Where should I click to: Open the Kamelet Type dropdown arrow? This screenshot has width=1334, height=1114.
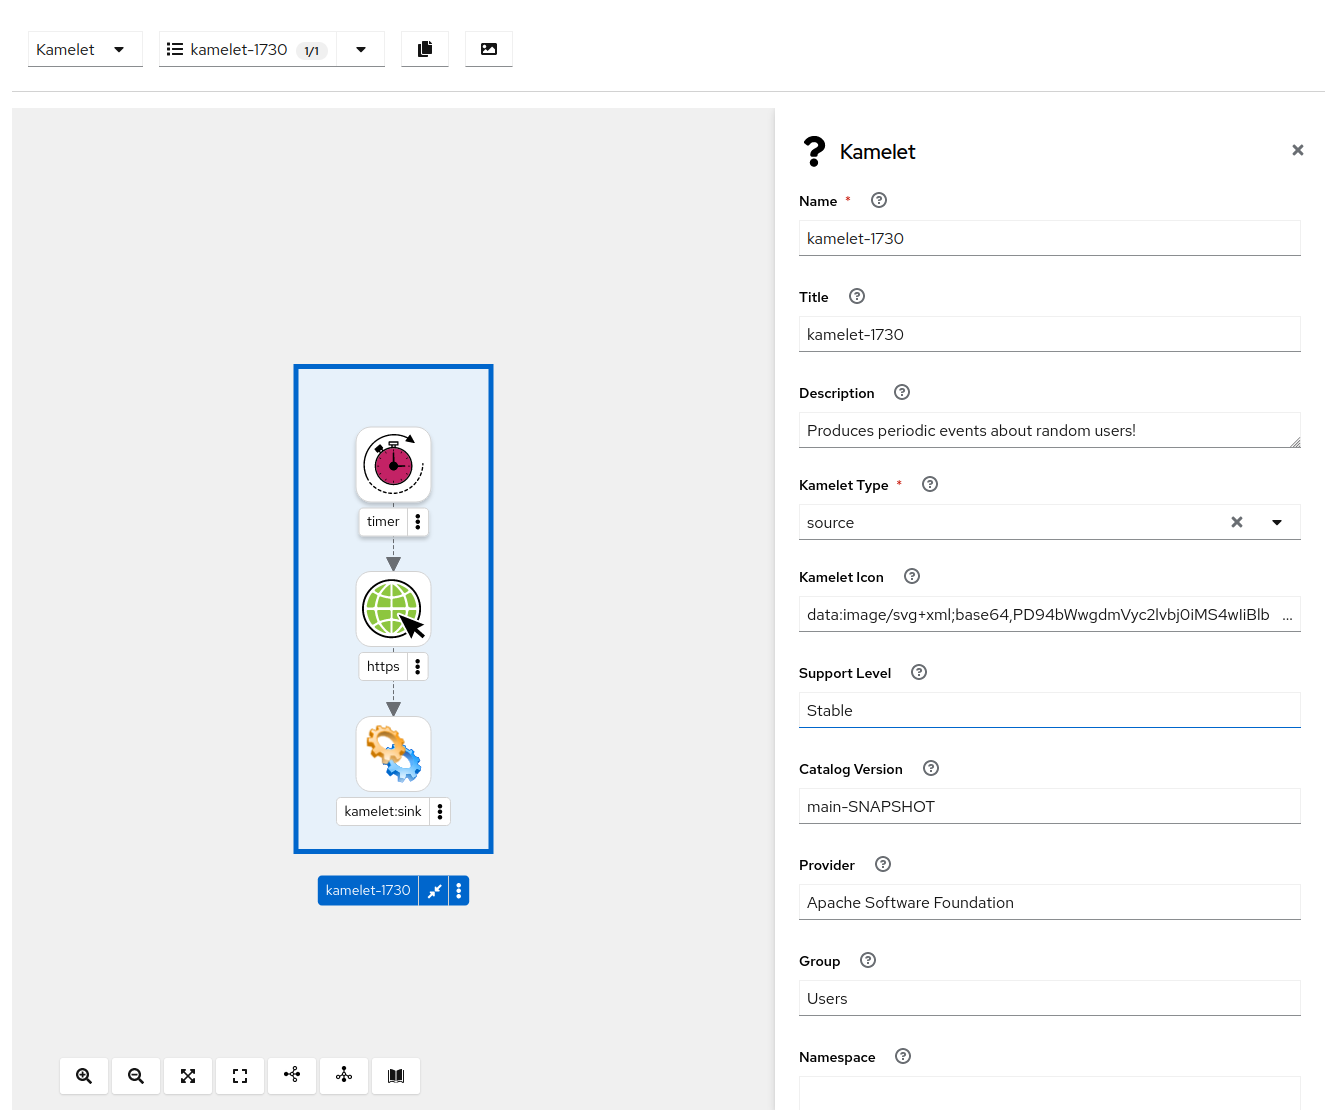1277,522
